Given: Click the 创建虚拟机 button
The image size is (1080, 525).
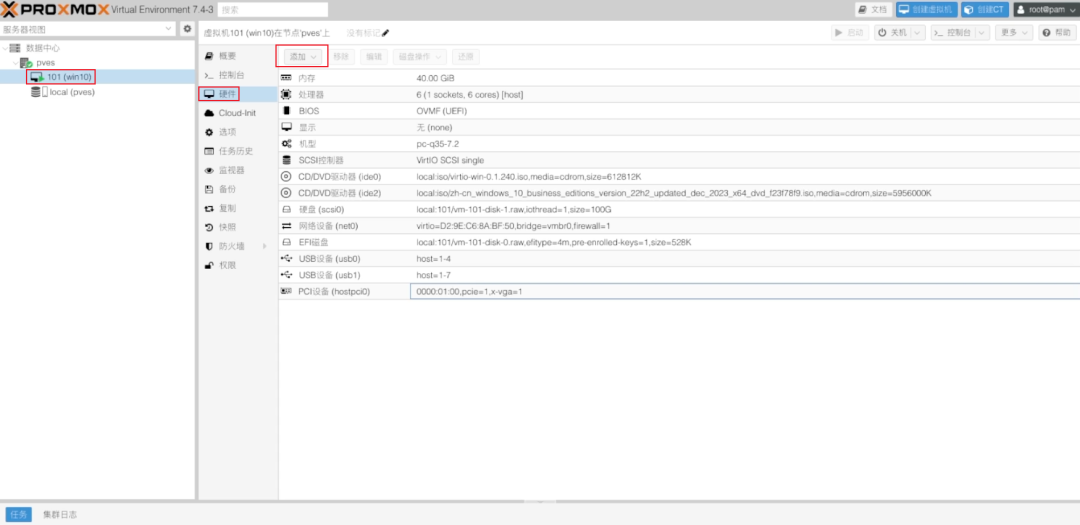Looking at the screenshot, I should (925, 9).
